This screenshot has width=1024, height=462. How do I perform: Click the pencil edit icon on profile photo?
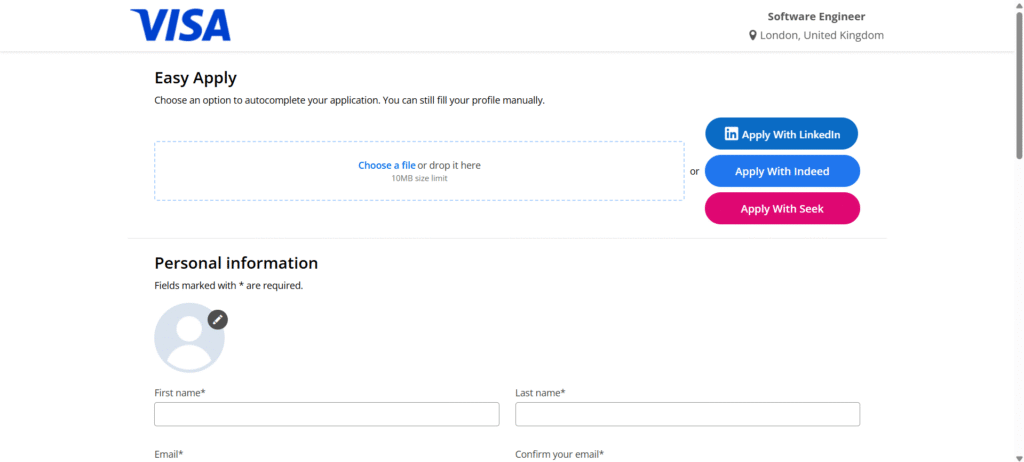tap(217, 320)
